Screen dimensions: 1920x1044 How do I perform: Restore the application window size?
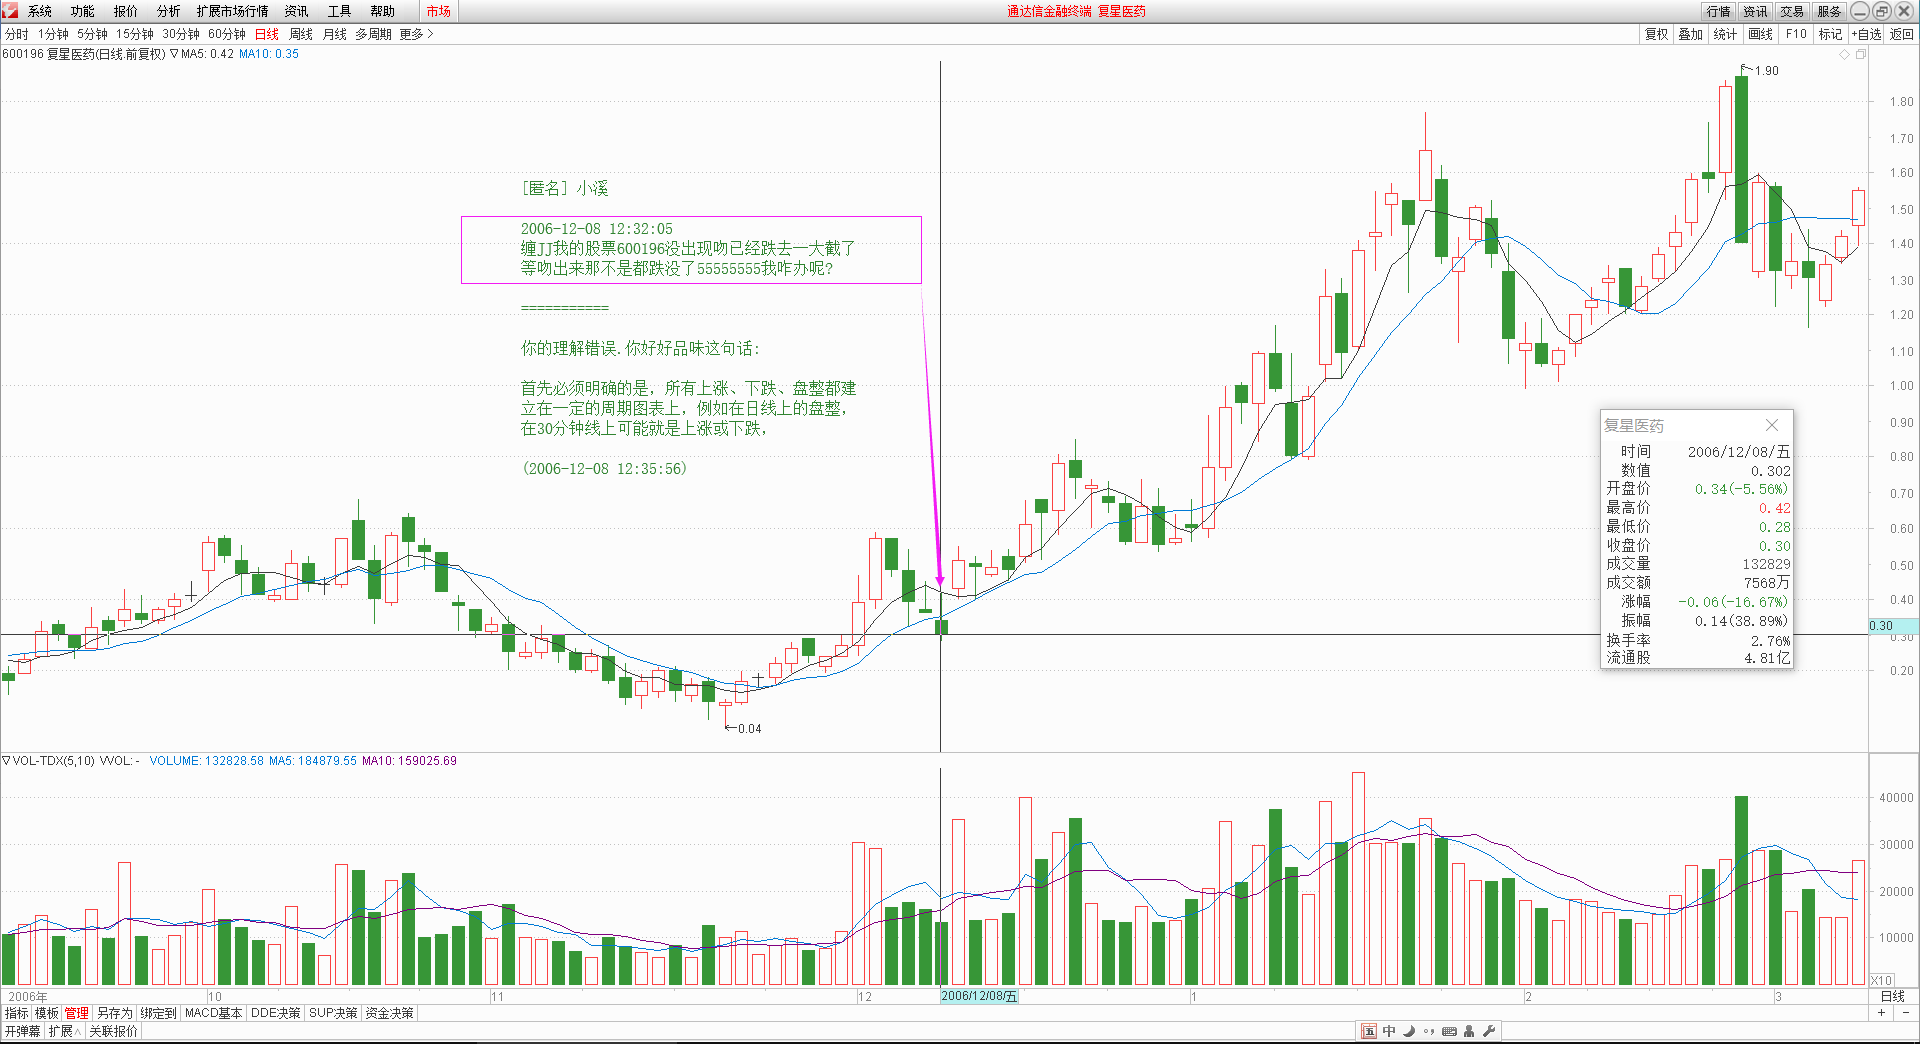pyautogui.click(x=1881, y=11)
